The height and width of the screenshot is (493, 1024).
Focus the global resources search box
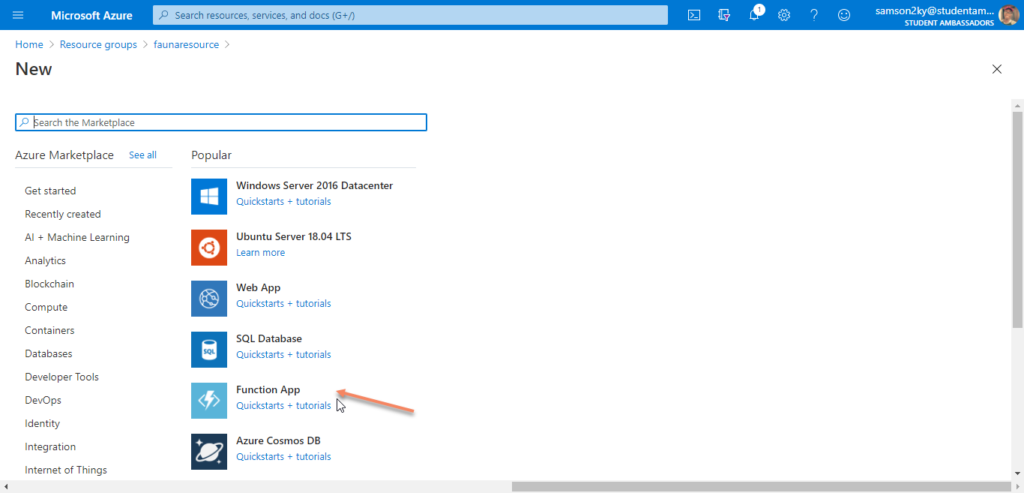tap(410, 15)
